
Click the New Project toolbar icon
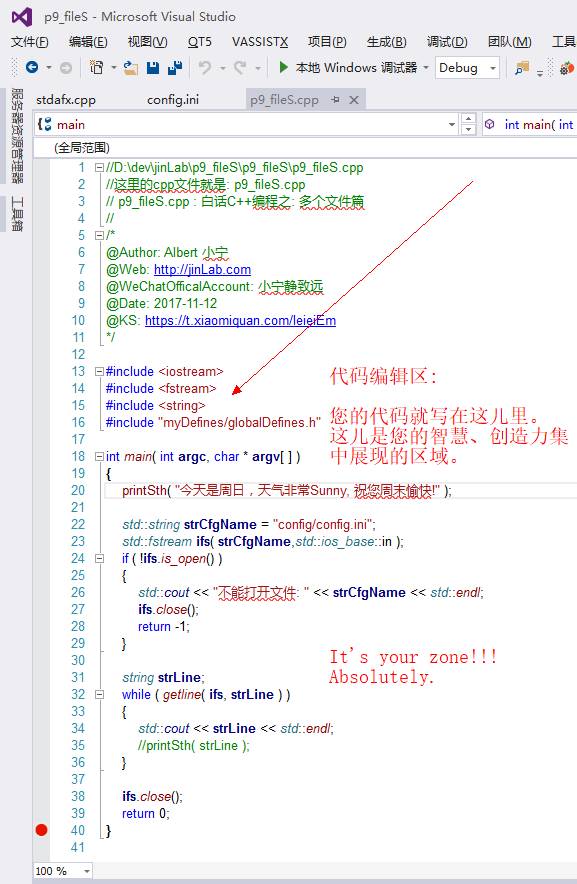pos(96,68)
